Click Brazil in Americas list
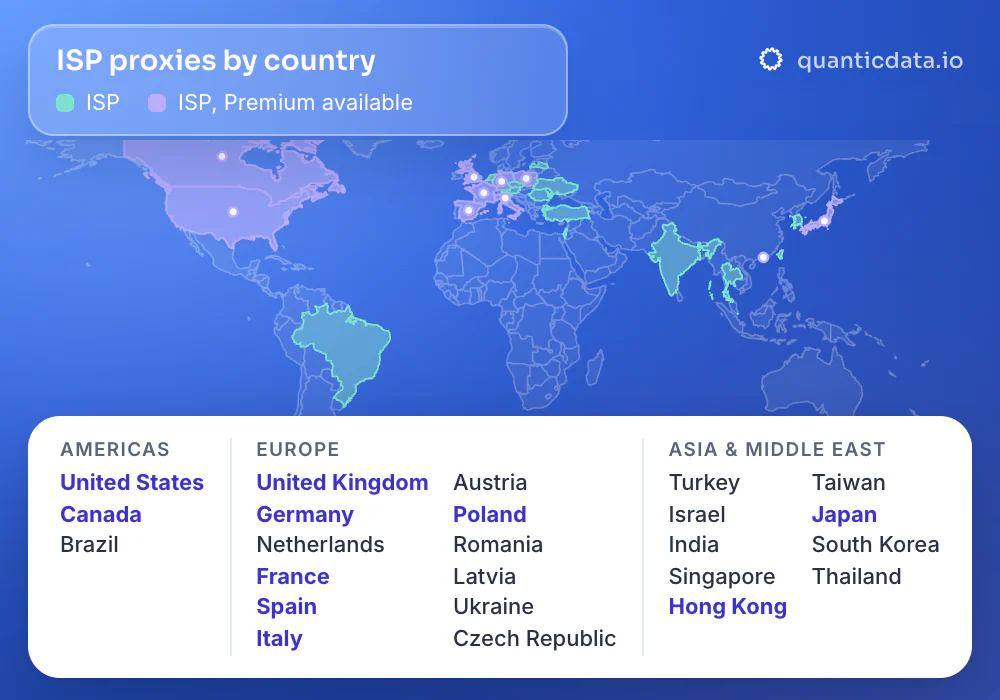The height and width of the screenshot is (700, 1000). coord(89,544)
